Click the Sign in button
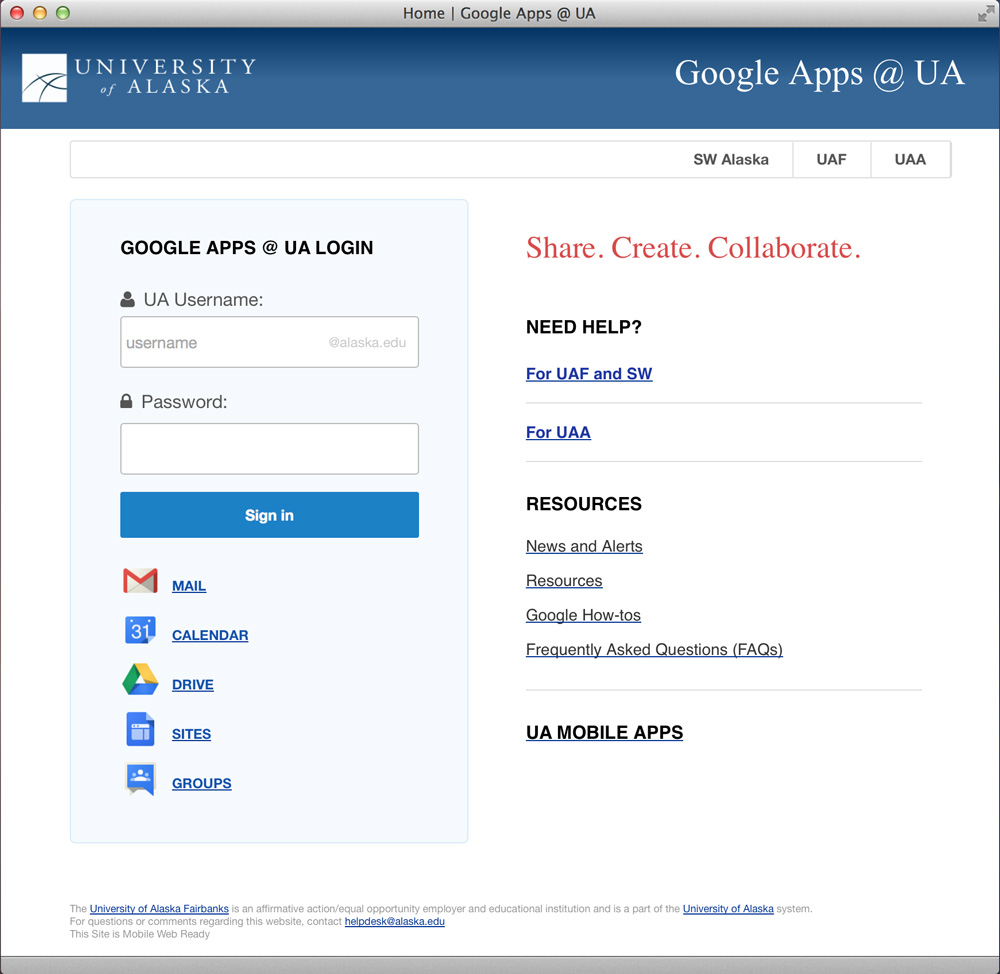1000x974 pixels. point(270,515)
